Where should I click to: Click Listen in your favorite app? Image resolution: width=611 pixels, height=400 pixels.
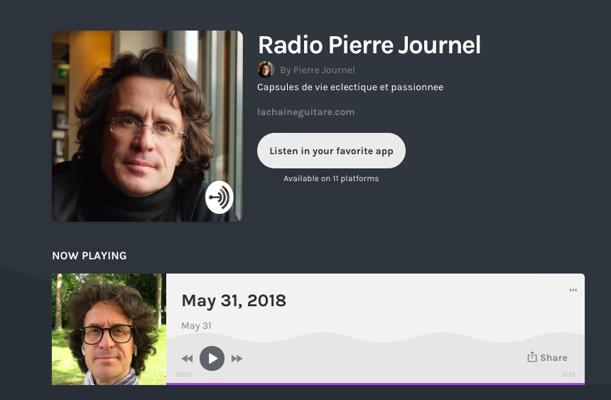331,151
